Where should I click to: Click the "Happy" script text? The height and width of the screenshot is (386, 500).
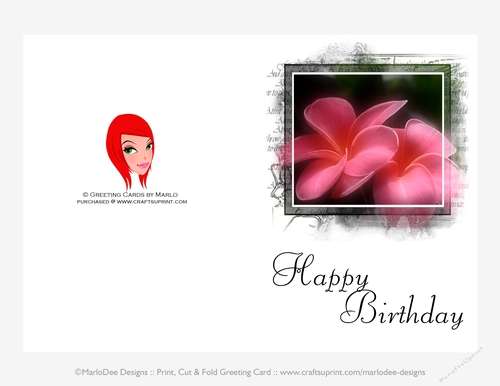pos(321,272)
